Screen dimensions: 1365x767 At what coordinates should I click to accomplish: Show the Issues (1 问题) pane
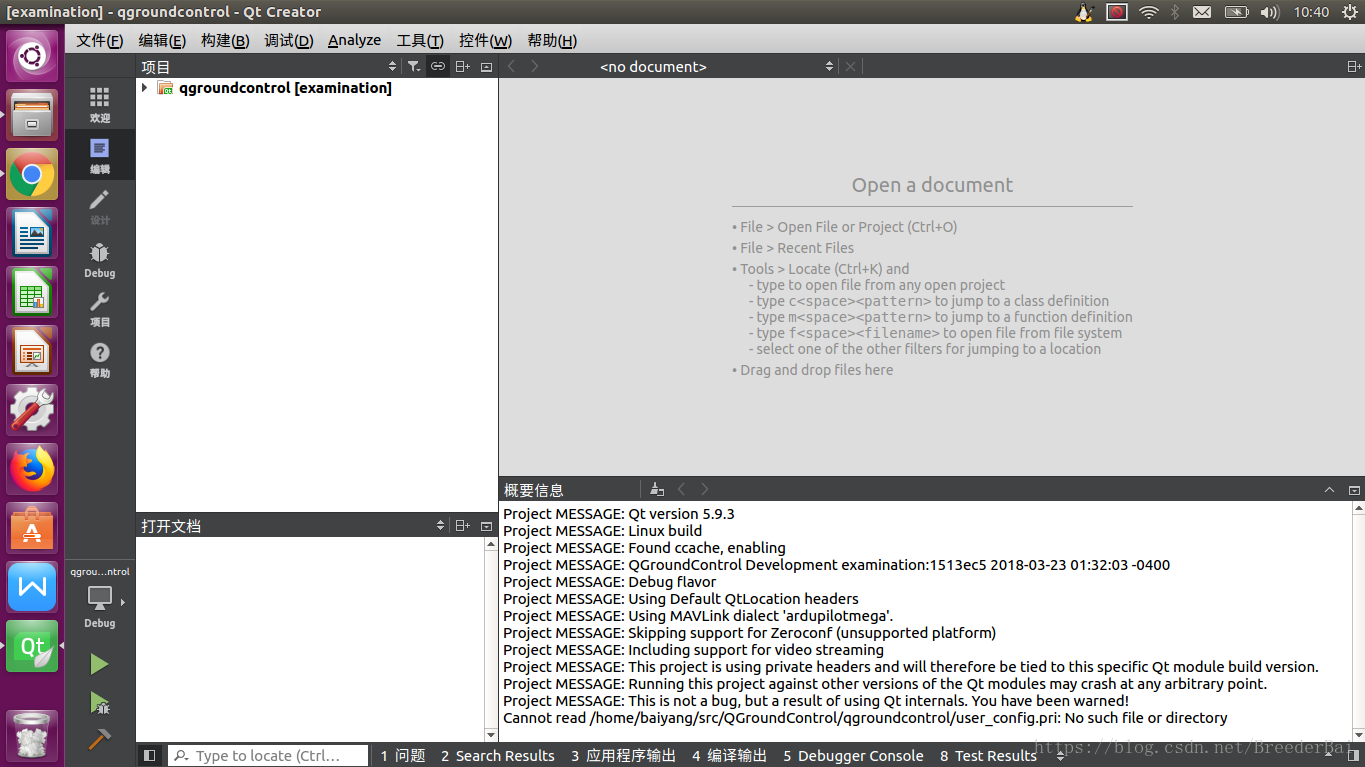click(402, 756)
